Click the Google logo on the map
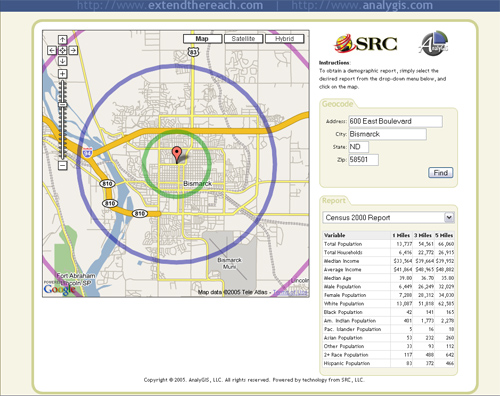 tap(59, 290)
